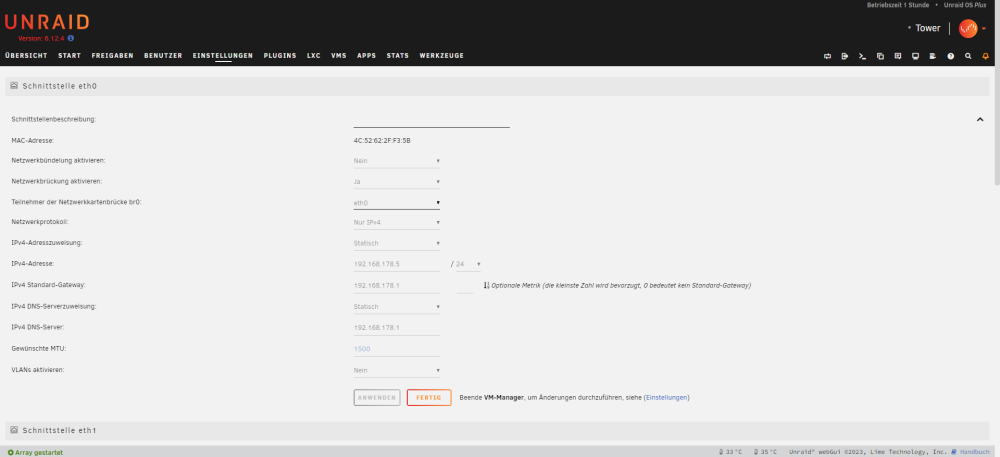Follow the Einstellungen link near VM-Manager
This screenshot has height=457, width=1000.
click(666, 398)
